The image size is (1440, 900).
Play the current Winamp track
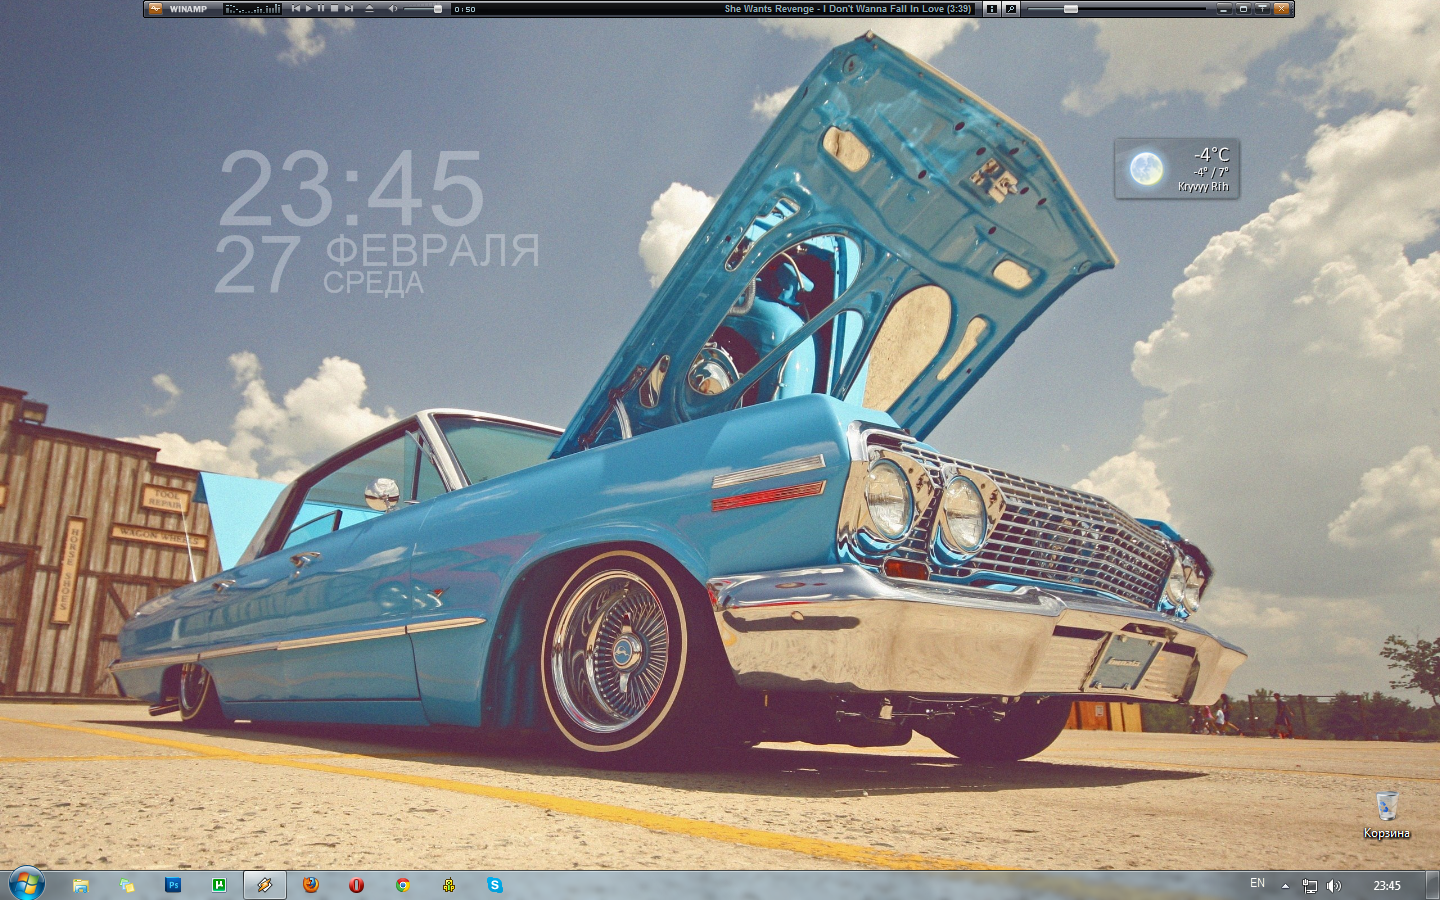click(x=308, y=9)
